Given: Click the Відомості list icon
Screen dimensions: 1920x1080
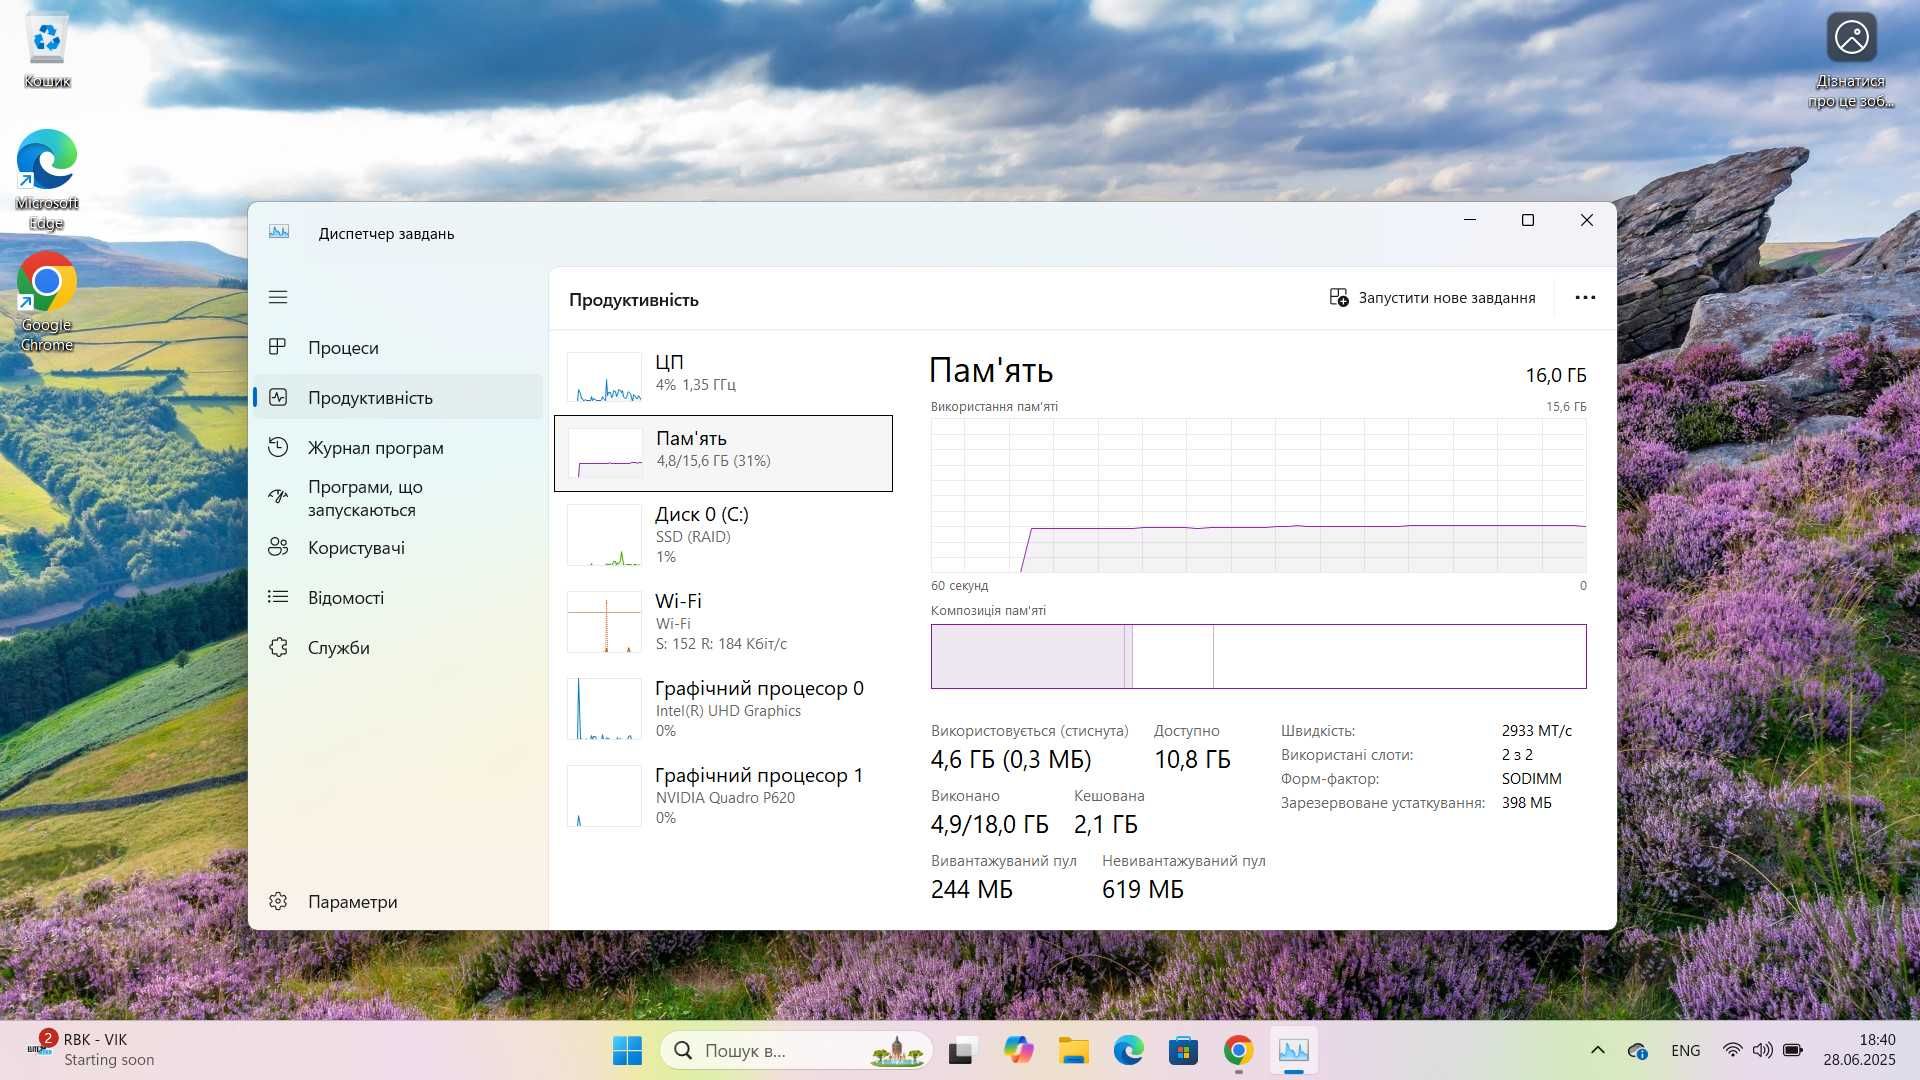Looking at the screenshot, I should click(x=278, y=597).
